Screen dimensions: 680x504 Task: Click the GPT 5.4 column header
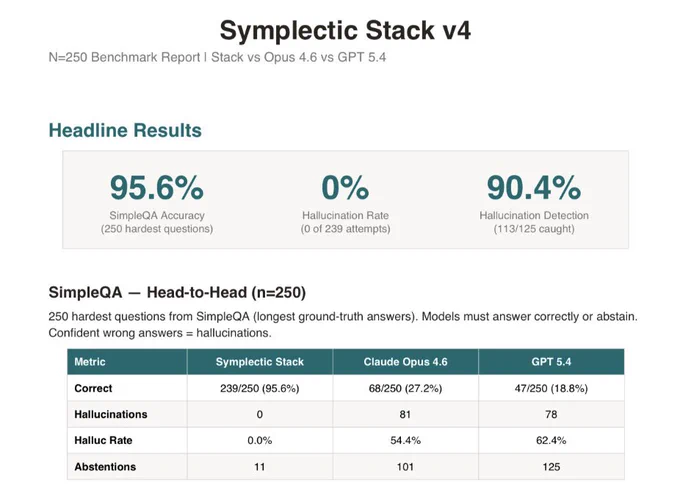coord(551,362)
